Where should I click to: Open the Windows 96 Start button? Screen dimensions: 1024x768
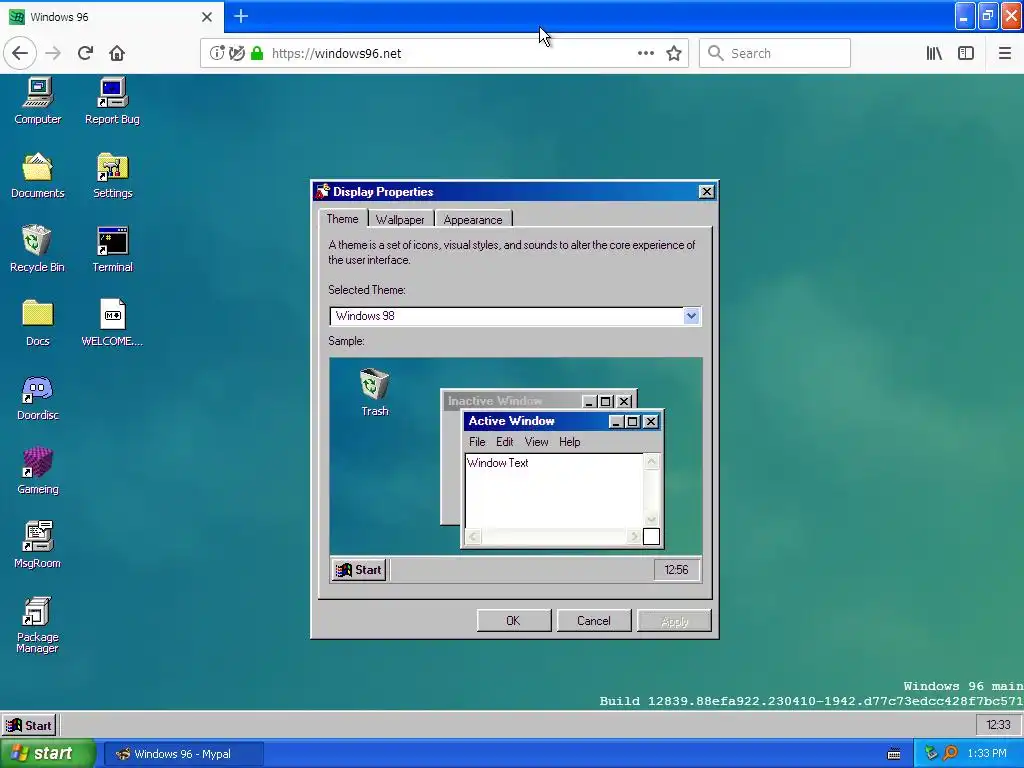pos(29,725)
